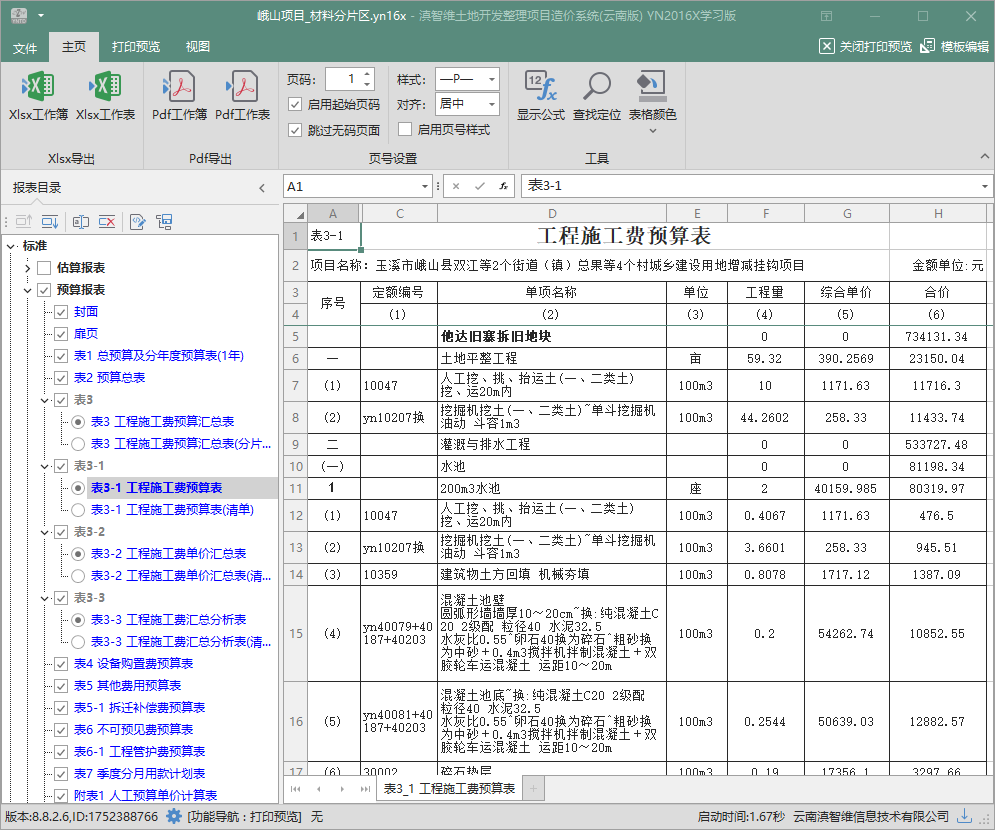Image resolution: width=995 pixels, height=830 pixels.
Task: Enable the 启用页号样式 checkbox
Action: coord(405,129)
